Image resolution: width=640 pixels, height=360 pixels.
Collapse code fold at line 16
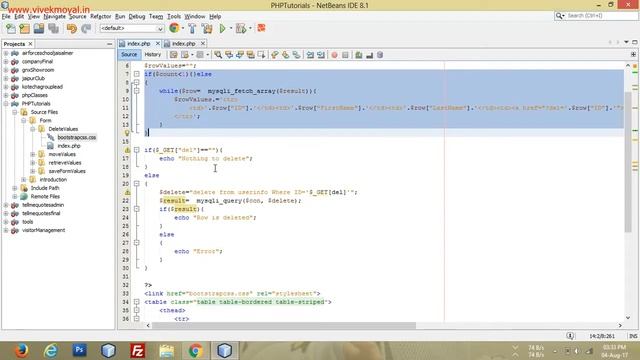(x=137, y=150)
